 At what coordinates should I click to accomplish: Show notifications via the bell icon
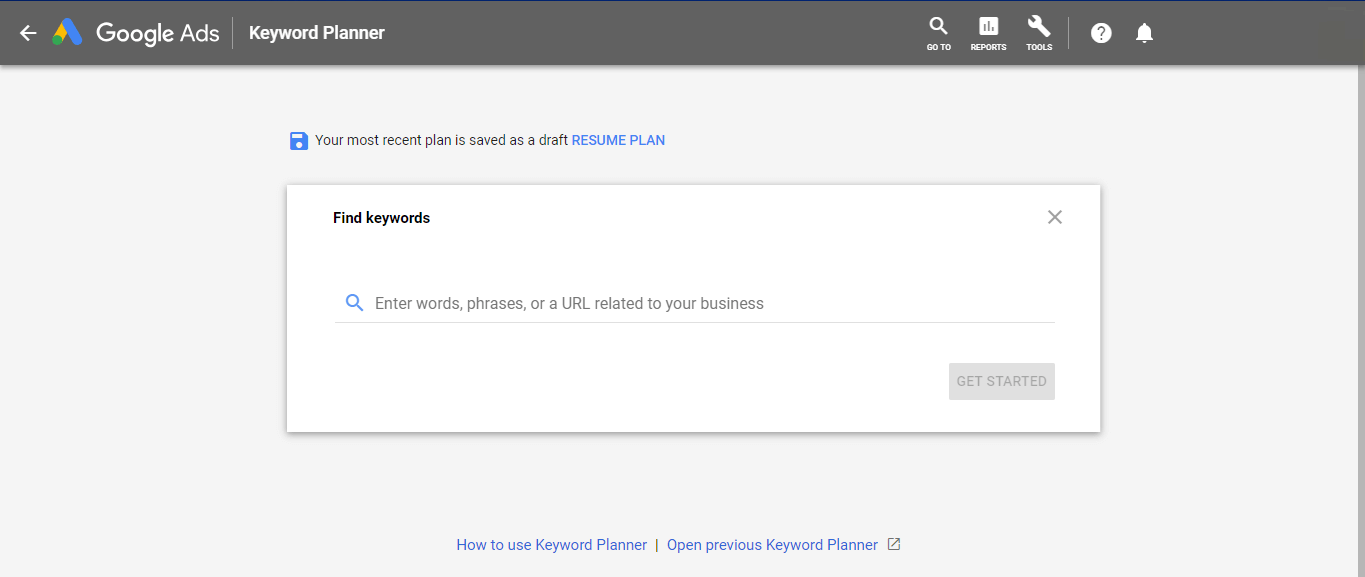pos(1145,33)
